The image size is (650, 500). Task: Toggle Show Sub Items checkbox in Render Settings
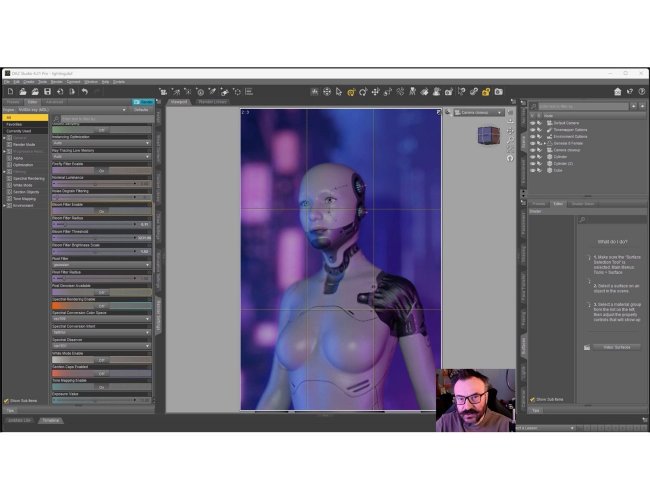click(x=6, y=401)
